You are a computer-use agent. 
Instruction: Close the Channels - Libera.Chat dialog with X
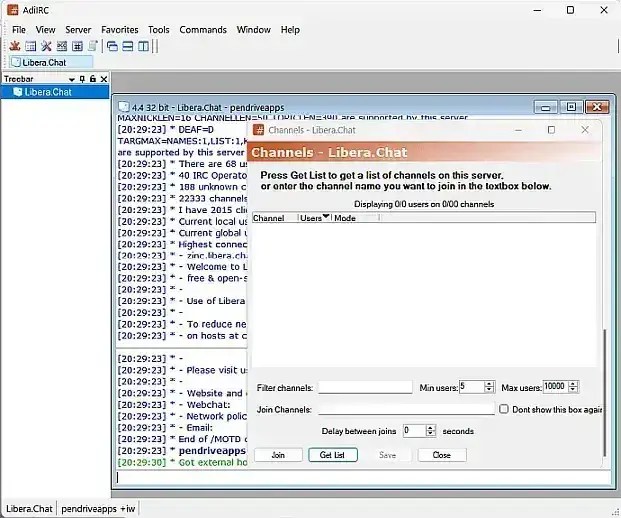tap(585, 130)
